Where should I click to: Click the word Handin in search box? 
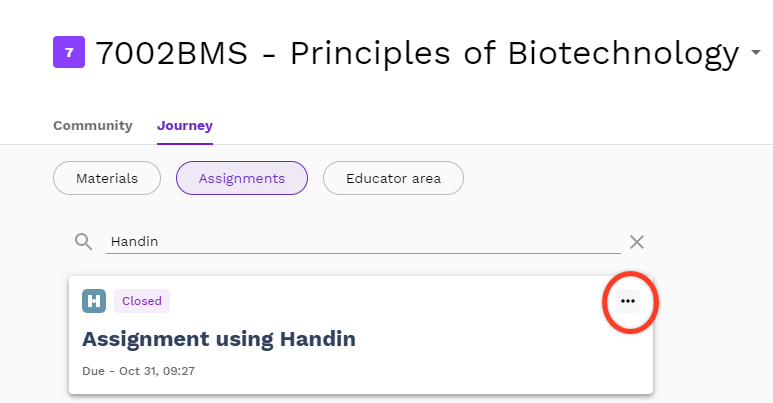coord(135,241)
